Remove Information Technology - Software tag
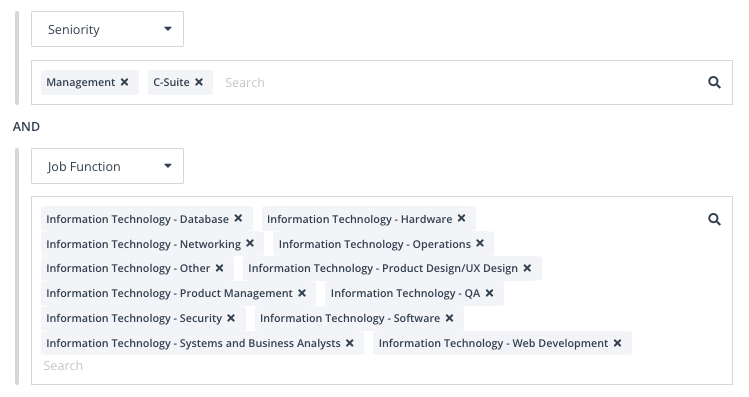The image size is (749, 397). click(x=449, y=318)
